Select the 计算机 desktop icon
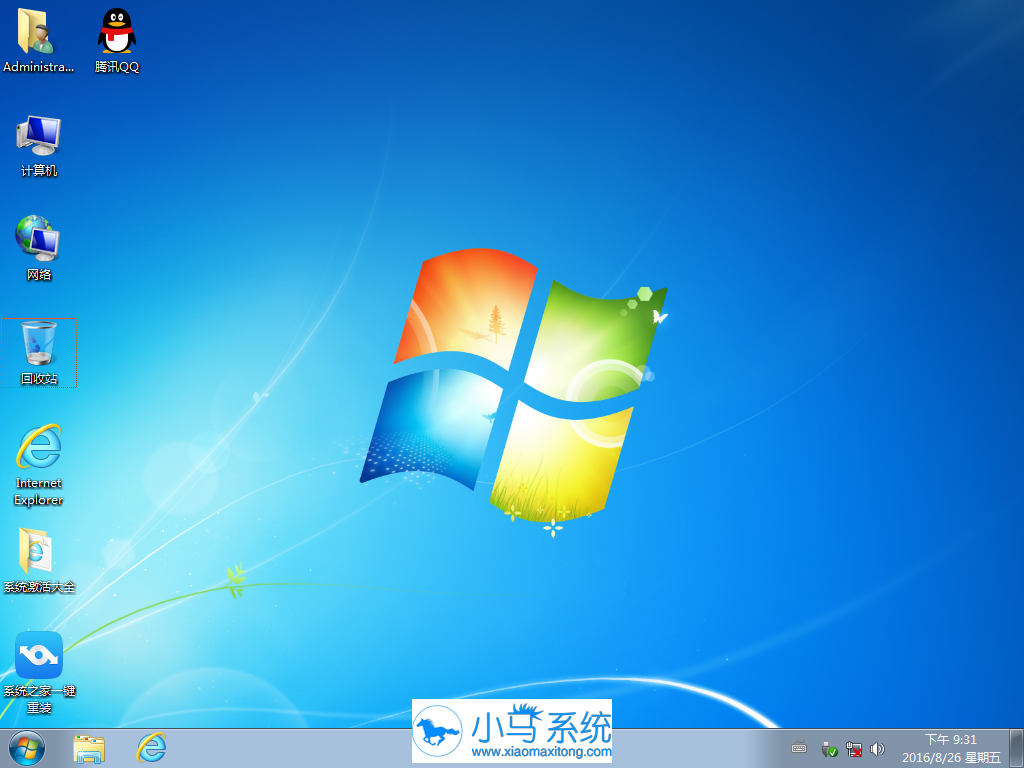 point(39,145)
